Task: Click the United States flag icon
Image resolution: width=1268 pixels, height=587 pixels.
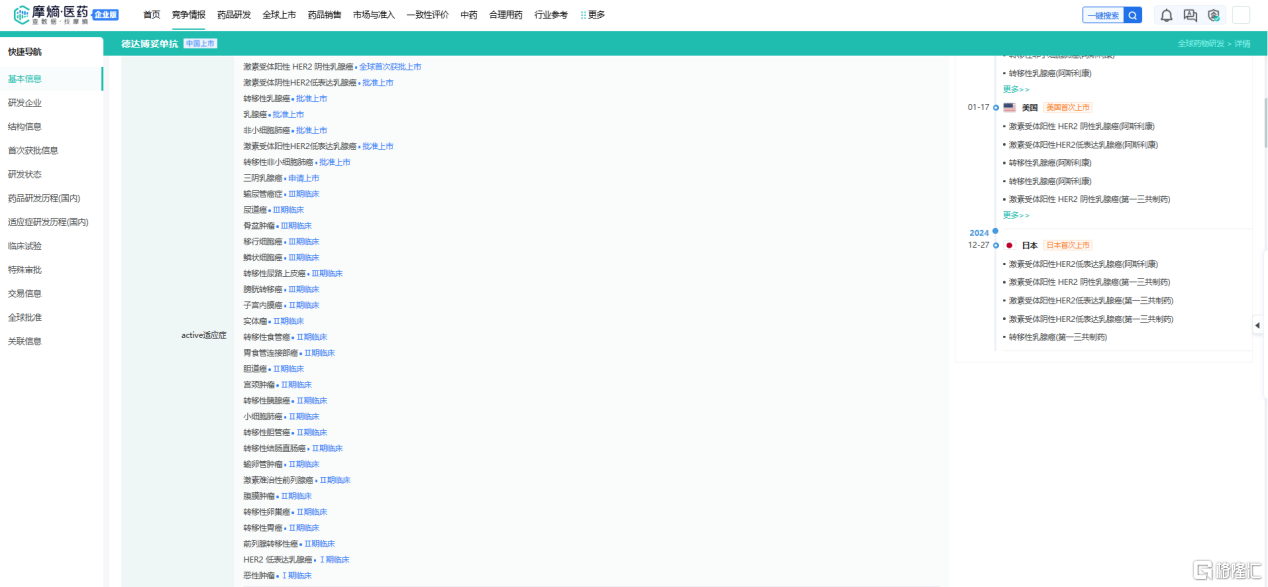Action: coord(1009,107)
